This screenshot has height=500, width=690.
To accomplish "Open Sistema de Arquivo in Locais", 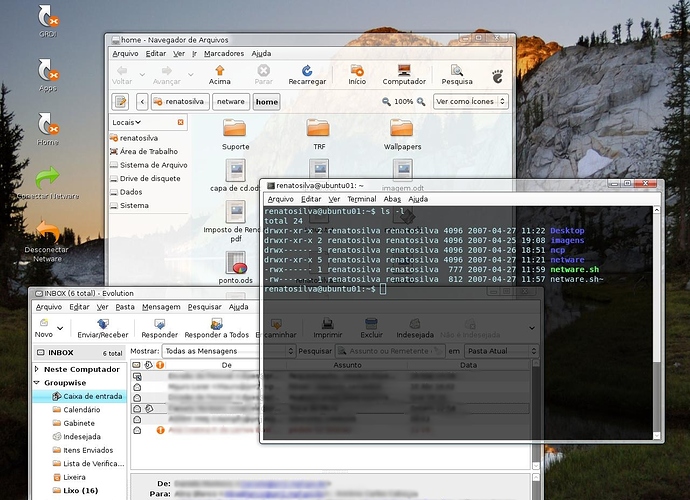I will point(149,165).
